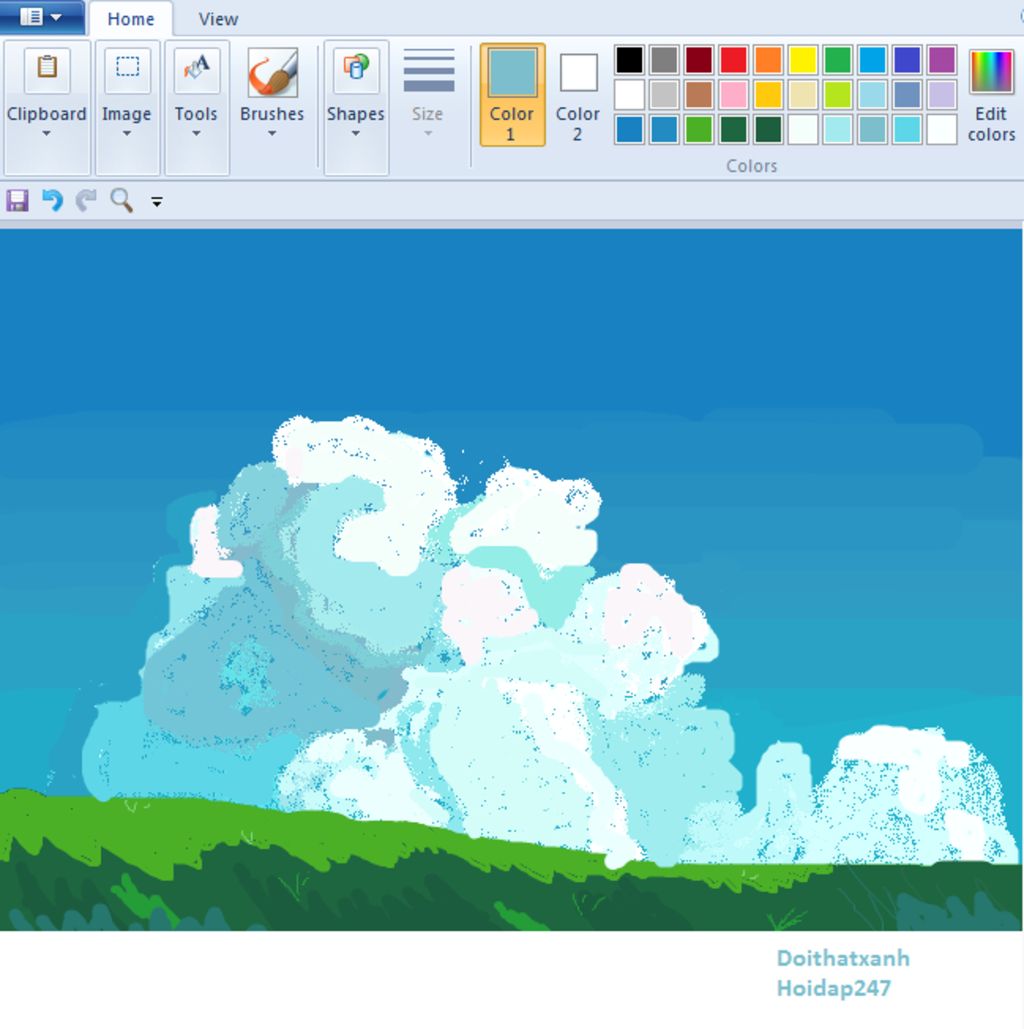Pick the bright red color swatch
The height and width of the screenshot is (1029, 1024).
coord(734,60)
